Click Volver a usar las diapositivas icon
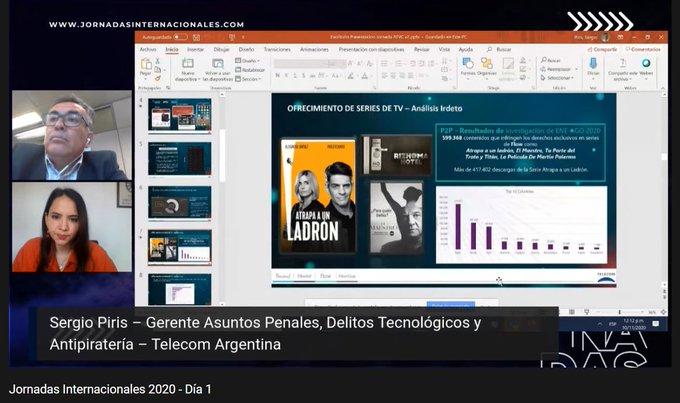680x403 pixels. coord(218,64)
